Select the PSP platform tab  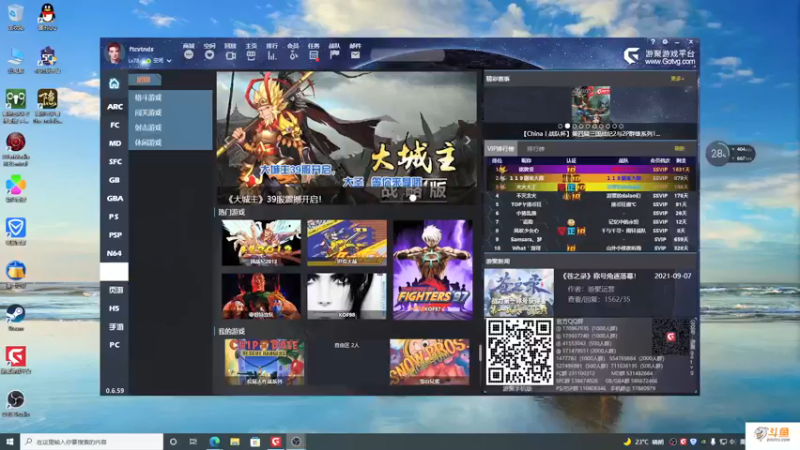pos(115,235)
